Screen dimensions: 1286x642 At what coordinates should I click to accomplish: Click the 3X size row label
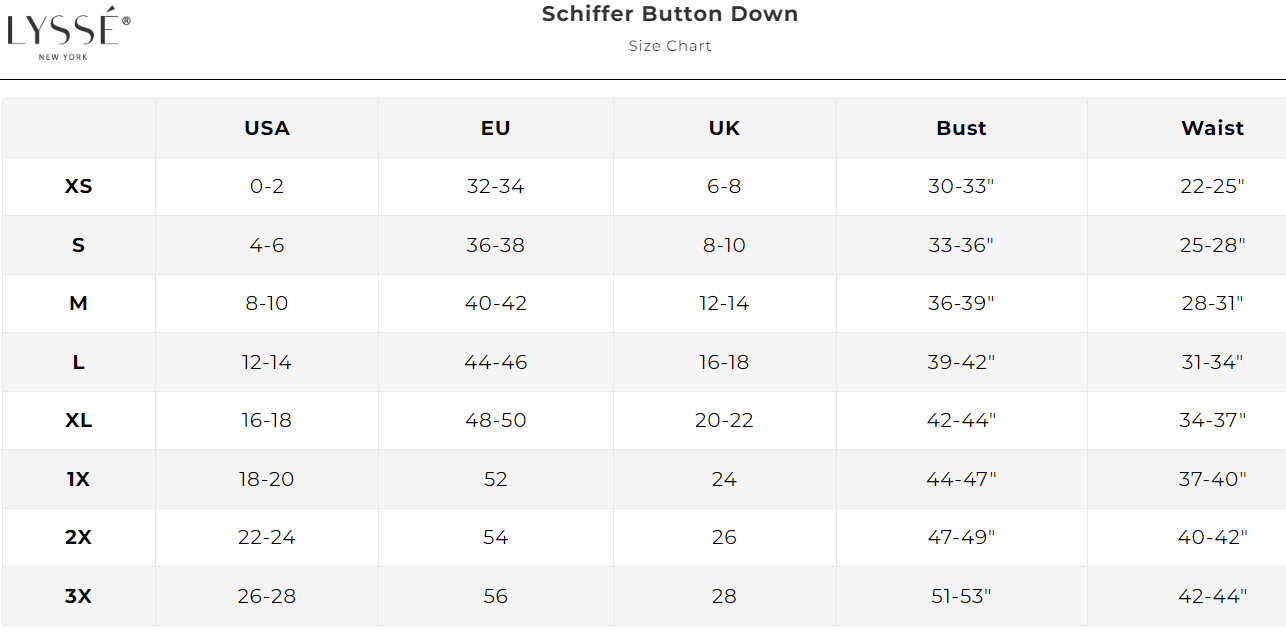click(x=79, y=596)
